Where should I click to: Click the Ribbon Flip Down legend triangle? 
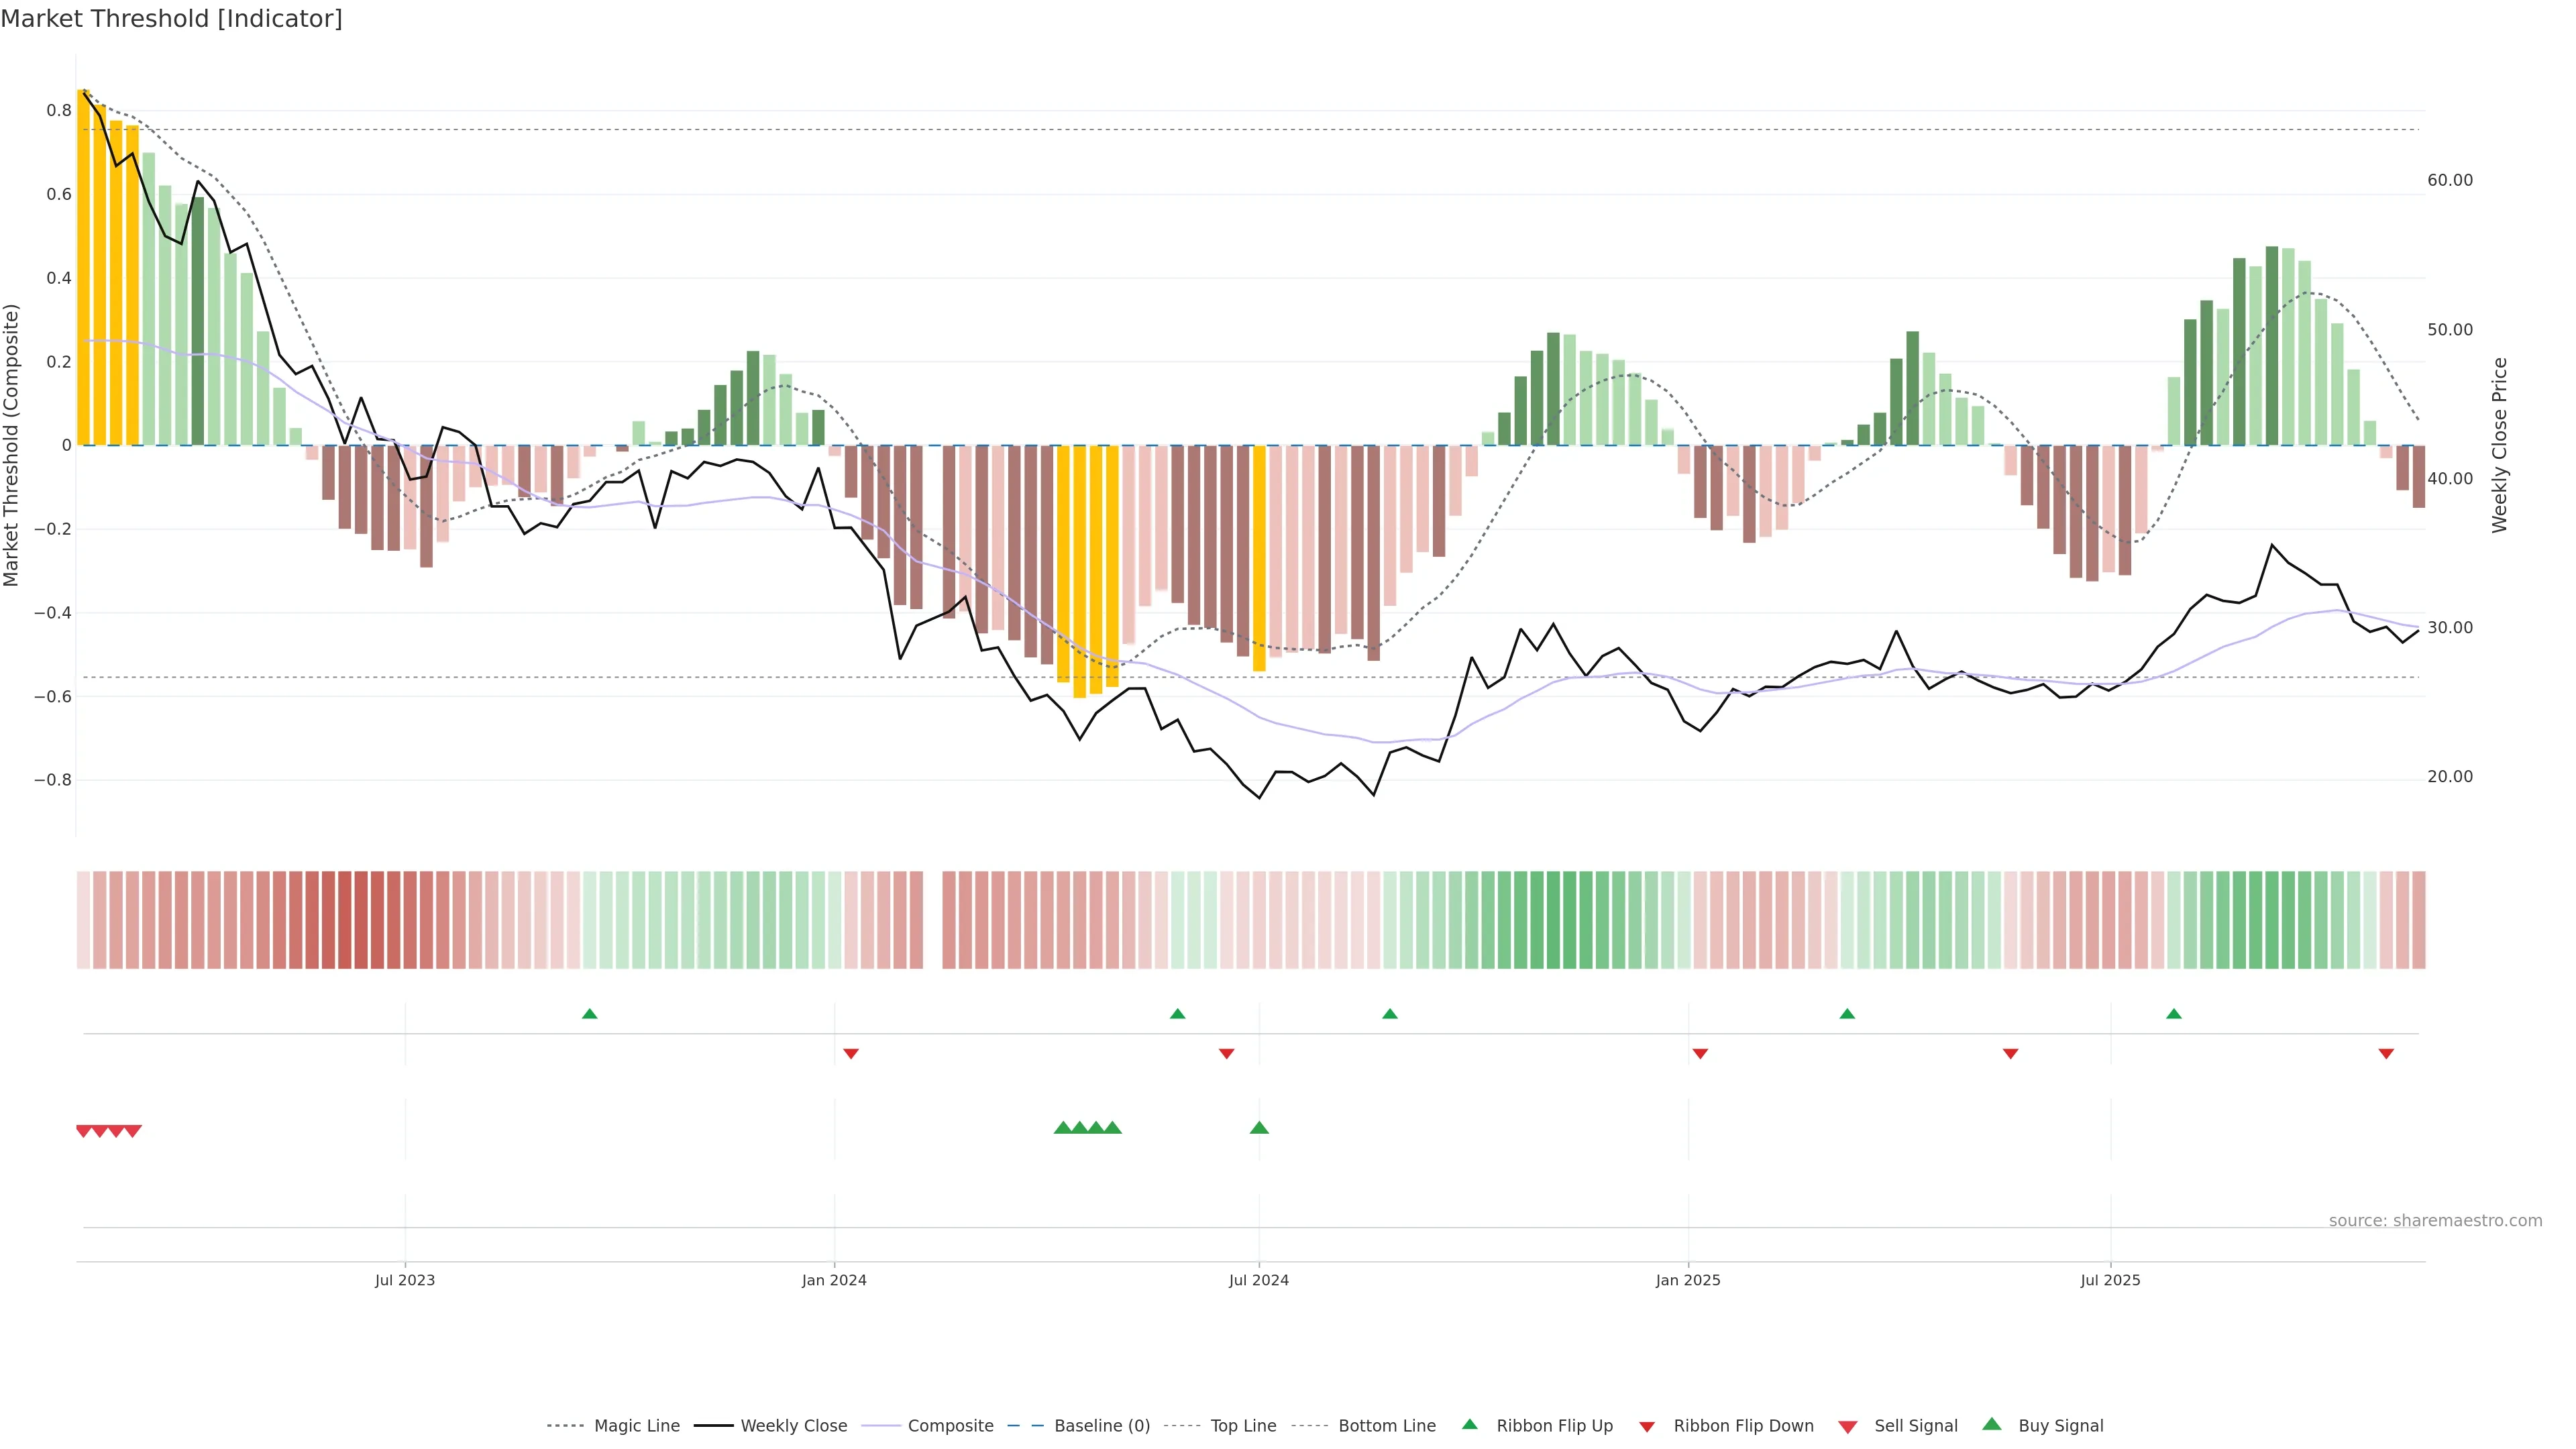click(x=1647, y=1427)
